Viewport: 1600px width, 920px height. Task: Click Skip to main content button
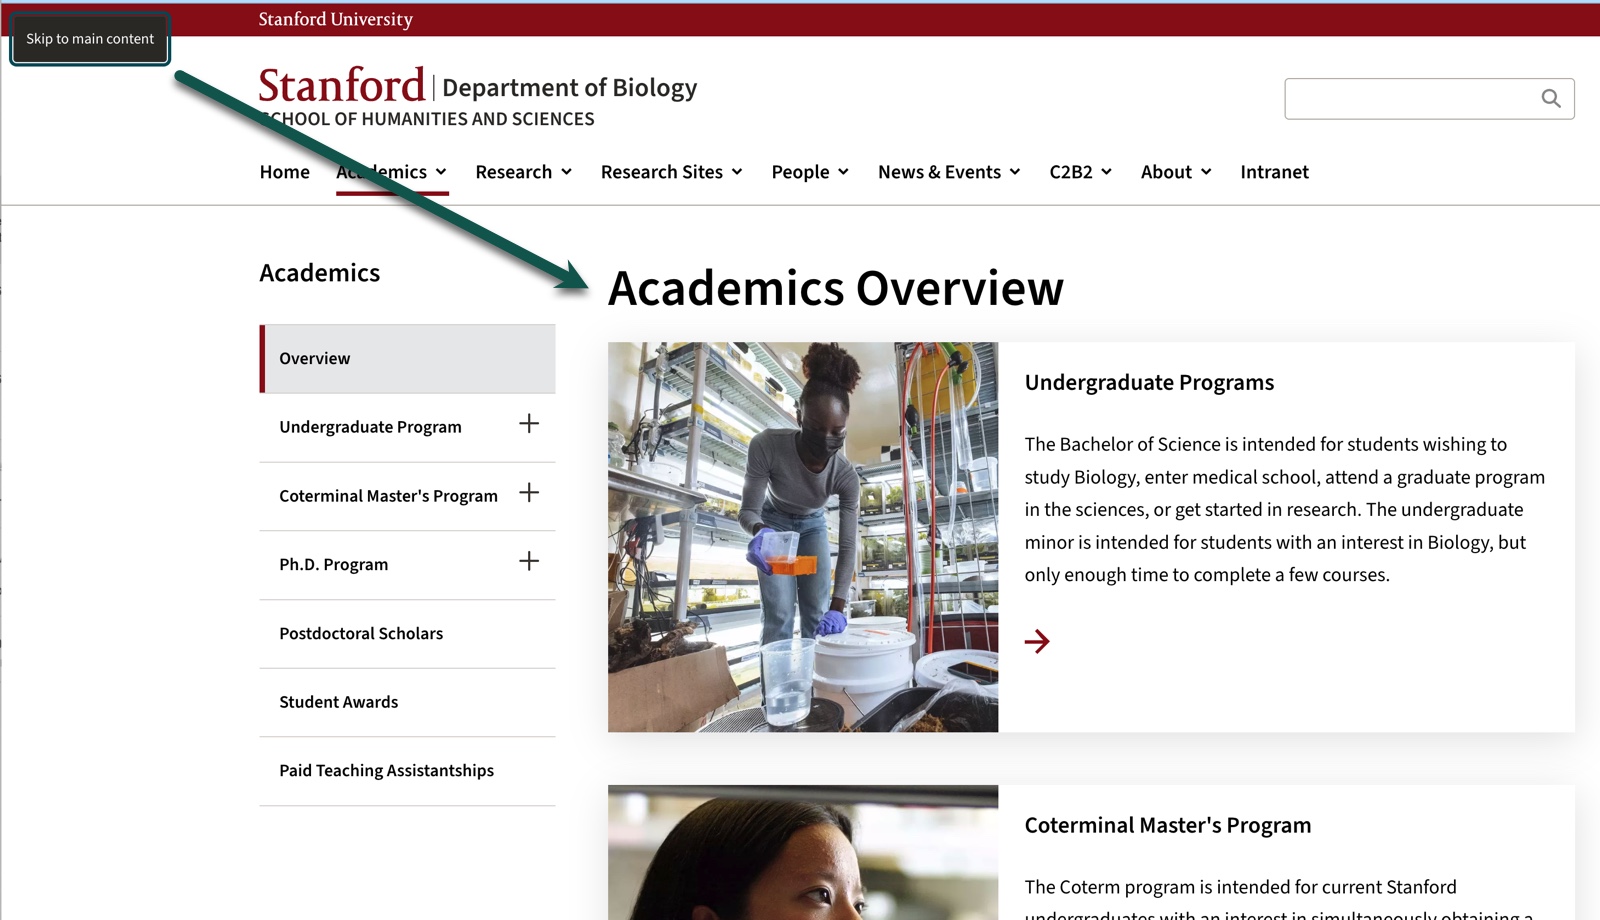click(x=90, y=39)
